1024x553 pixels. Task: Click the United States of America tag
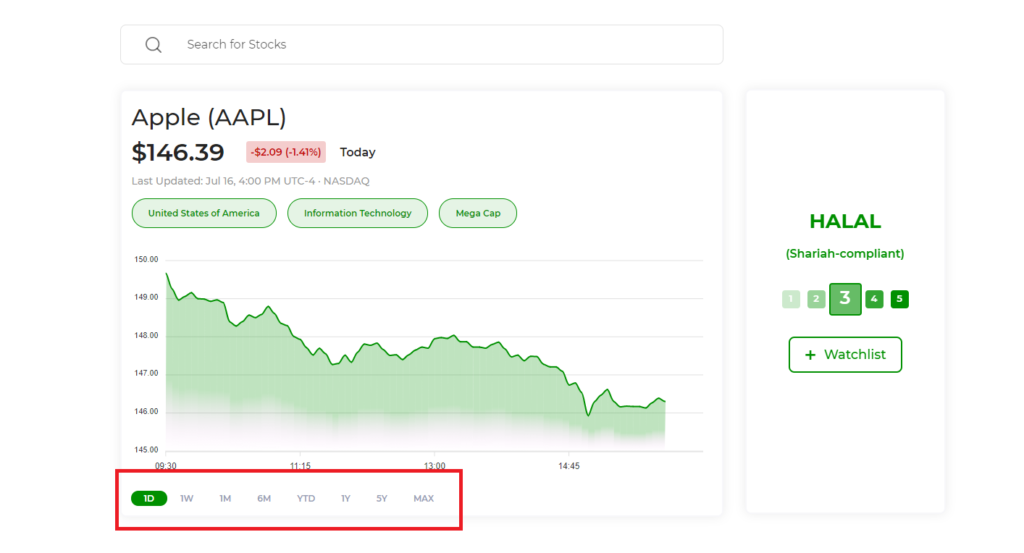click(204, 213)
